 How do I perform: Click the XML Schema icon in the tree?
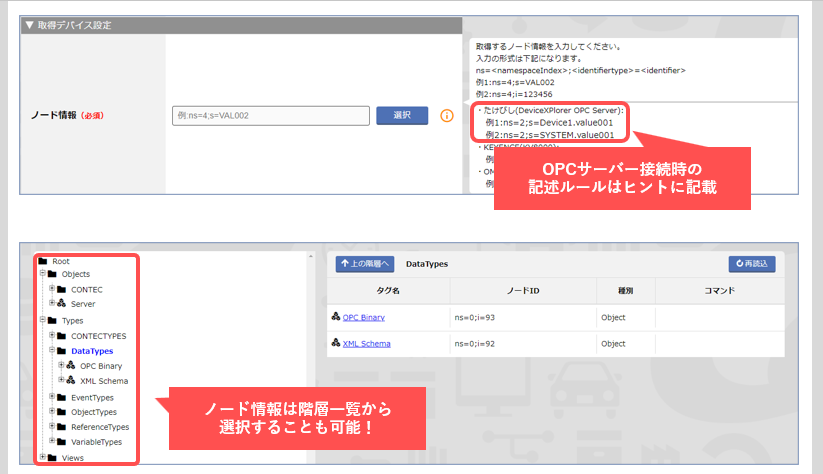[x=71, y=381]
